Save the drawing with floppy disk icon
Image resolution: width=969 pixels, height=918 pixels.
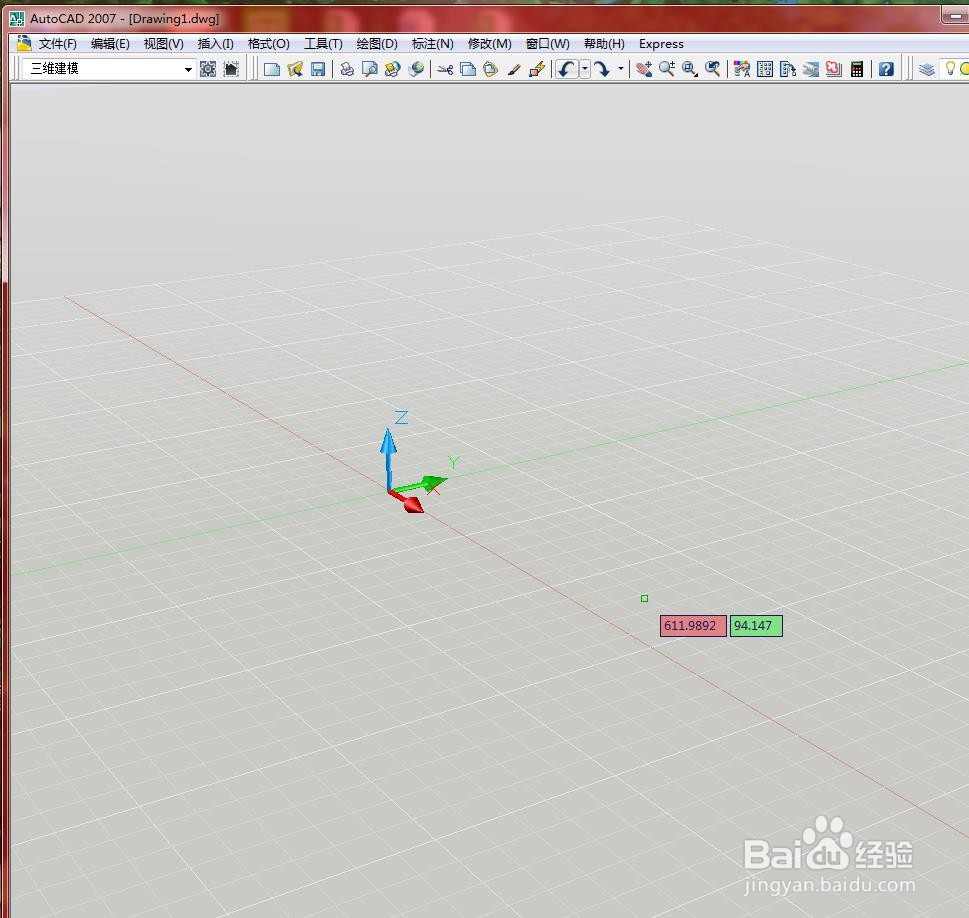318,69
